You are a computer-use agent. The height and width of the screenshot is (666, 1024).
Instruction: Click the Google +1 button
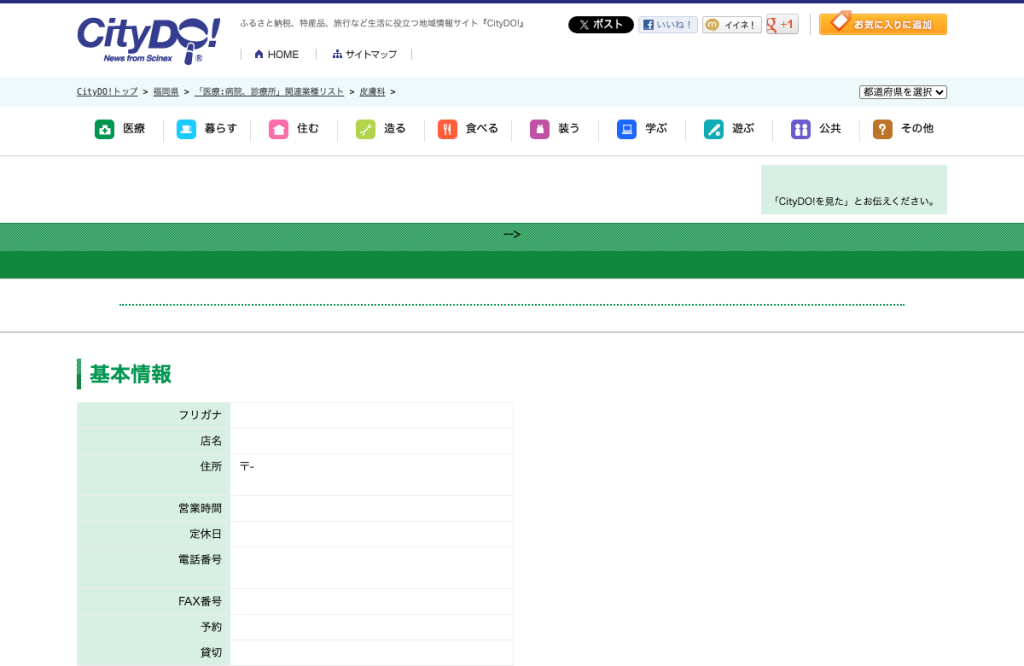(x=782, y=25)
